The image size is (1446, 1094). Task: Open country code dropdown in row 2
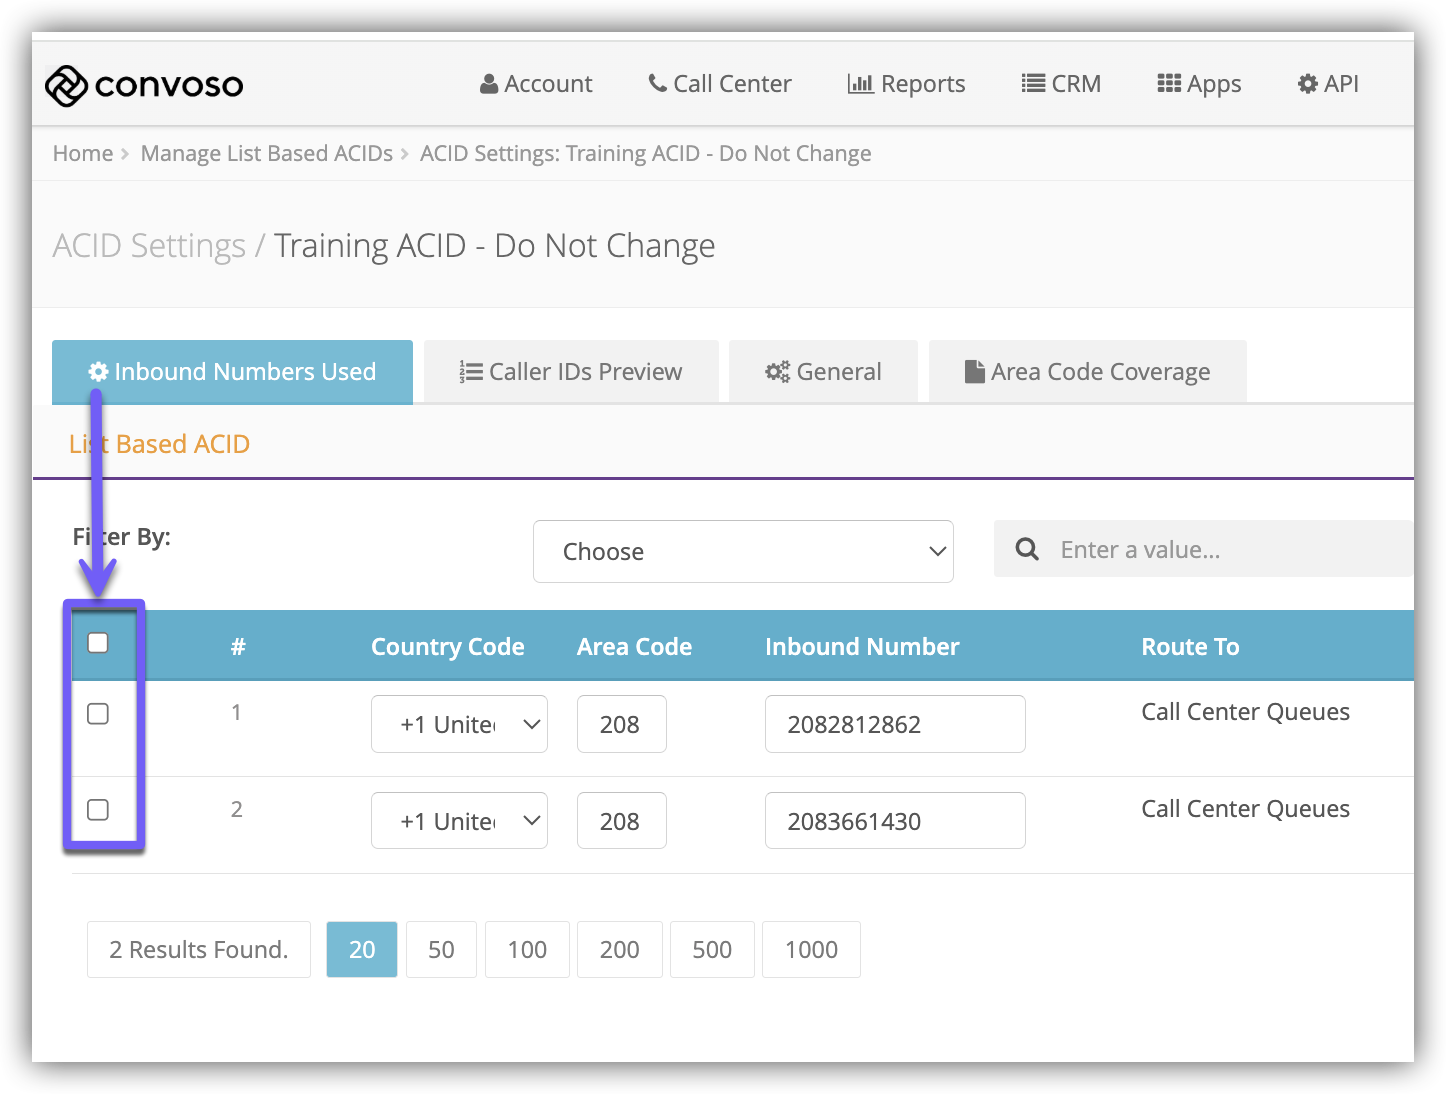tap(459, 821)
